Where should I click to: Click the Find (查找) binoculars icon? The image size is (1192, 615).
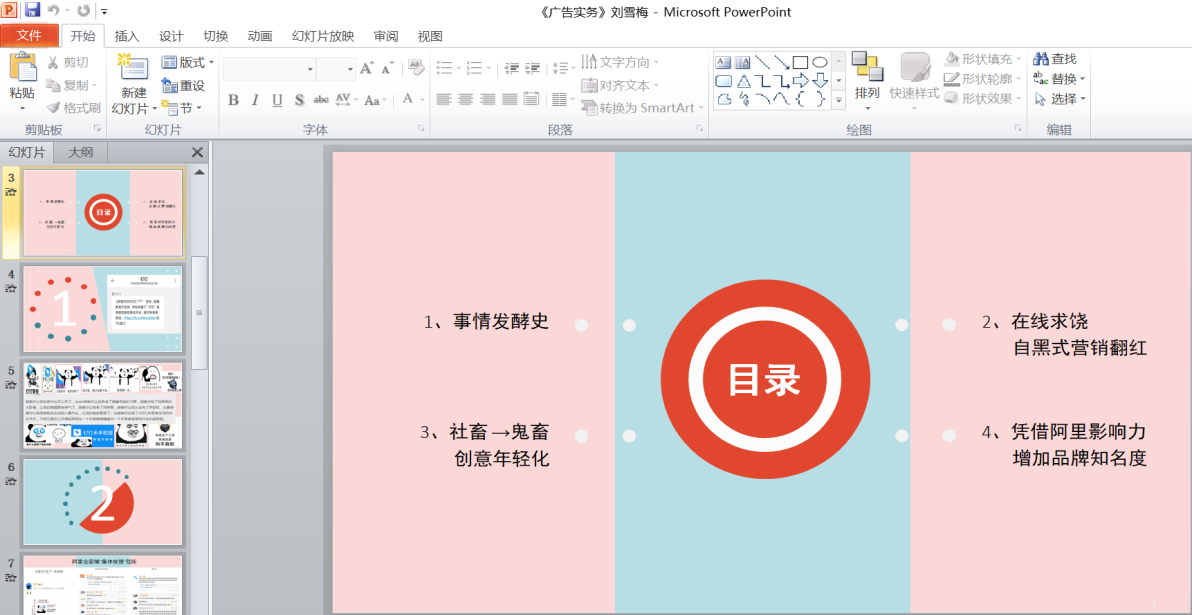point(1041,59)
